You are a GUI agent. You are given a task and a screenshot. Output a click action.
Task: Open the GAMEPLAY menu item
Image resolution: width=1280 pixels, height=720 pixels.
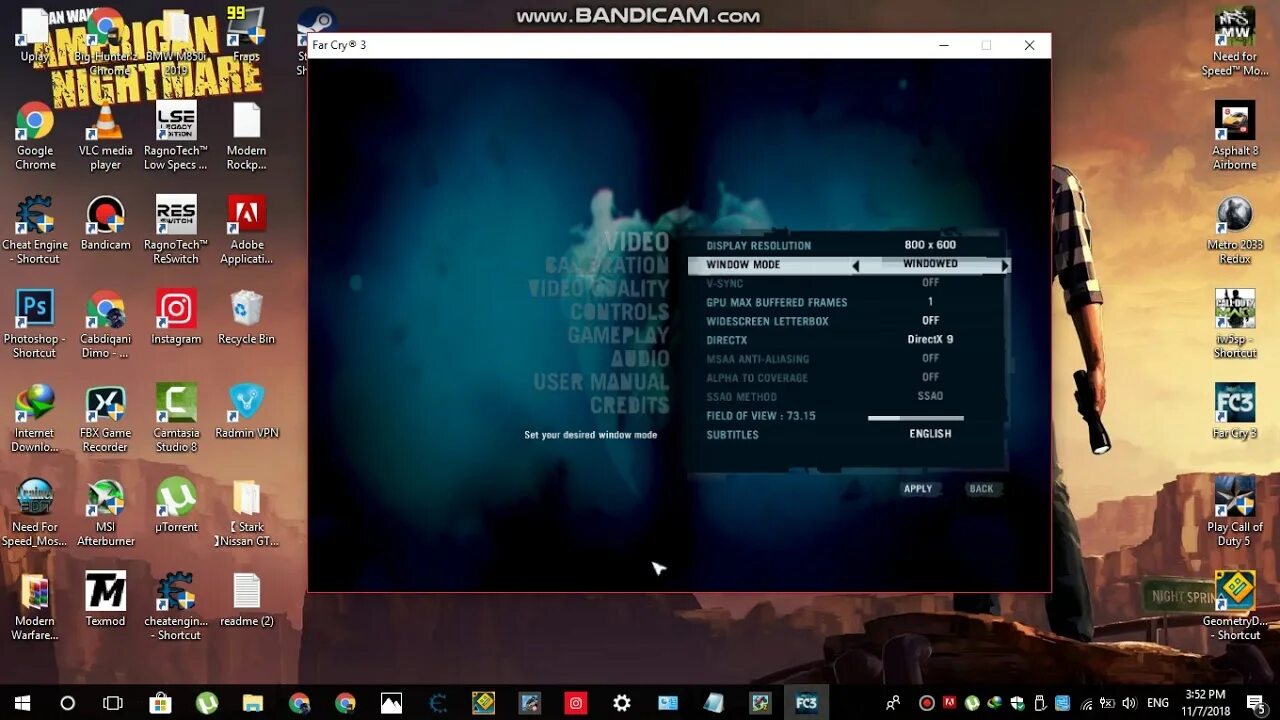click(619, 335)
